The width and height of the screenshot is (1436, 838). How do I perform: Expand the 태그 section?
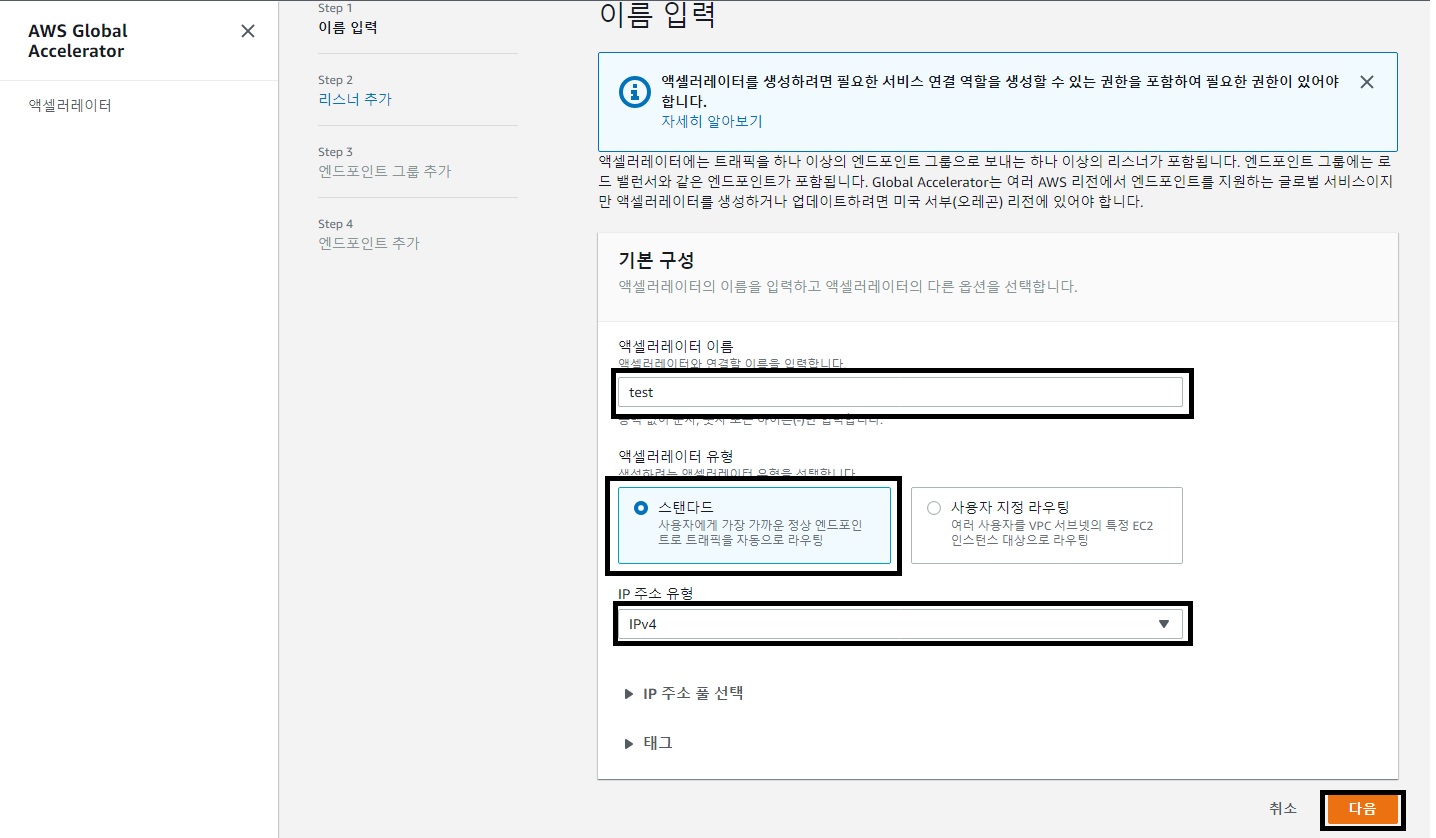point(648,743)
